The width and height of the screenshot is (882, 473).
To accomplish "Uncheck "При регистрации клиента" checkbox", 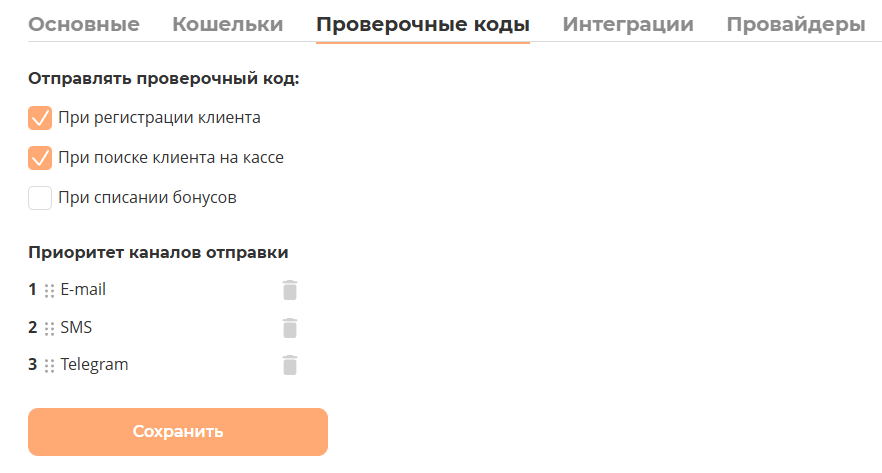I will point(40,118).
